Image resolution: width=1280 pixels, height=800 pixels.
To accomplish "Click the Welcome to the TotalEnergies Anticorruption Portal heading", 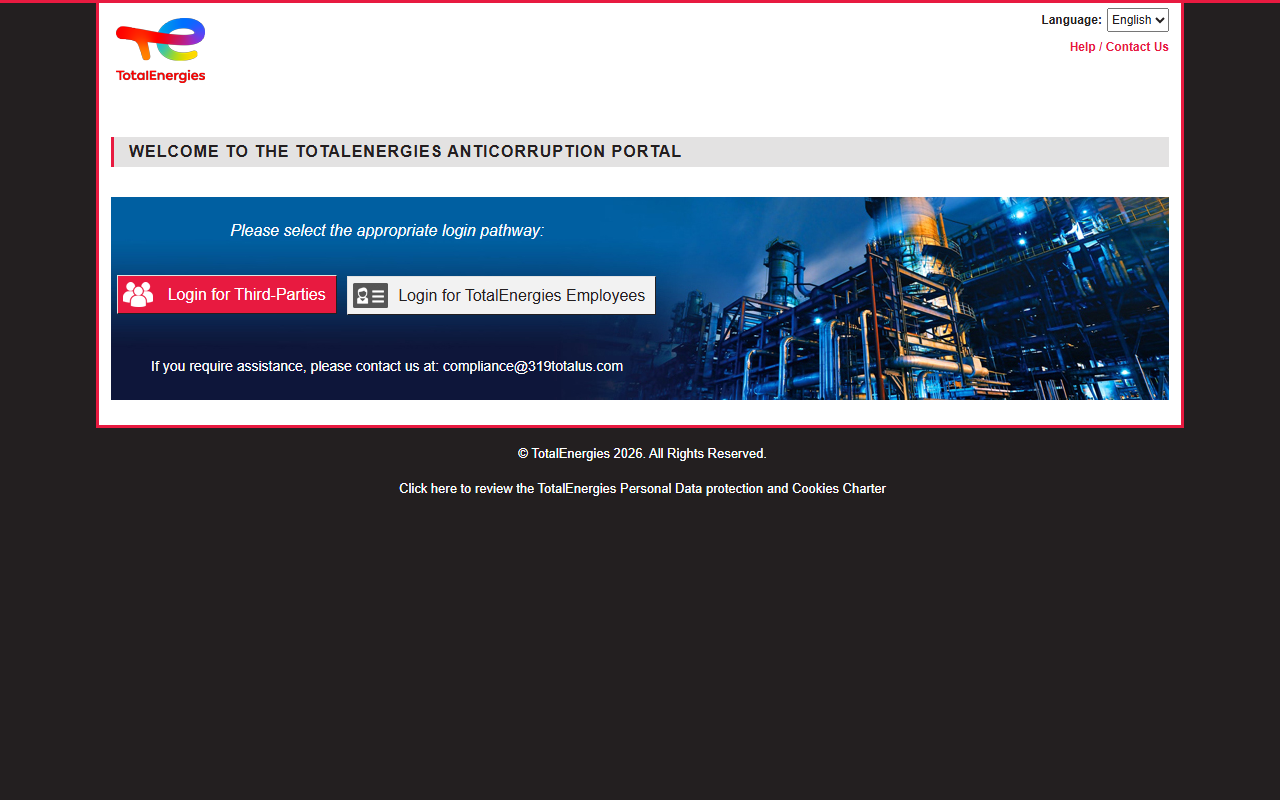I will point(405,152).
